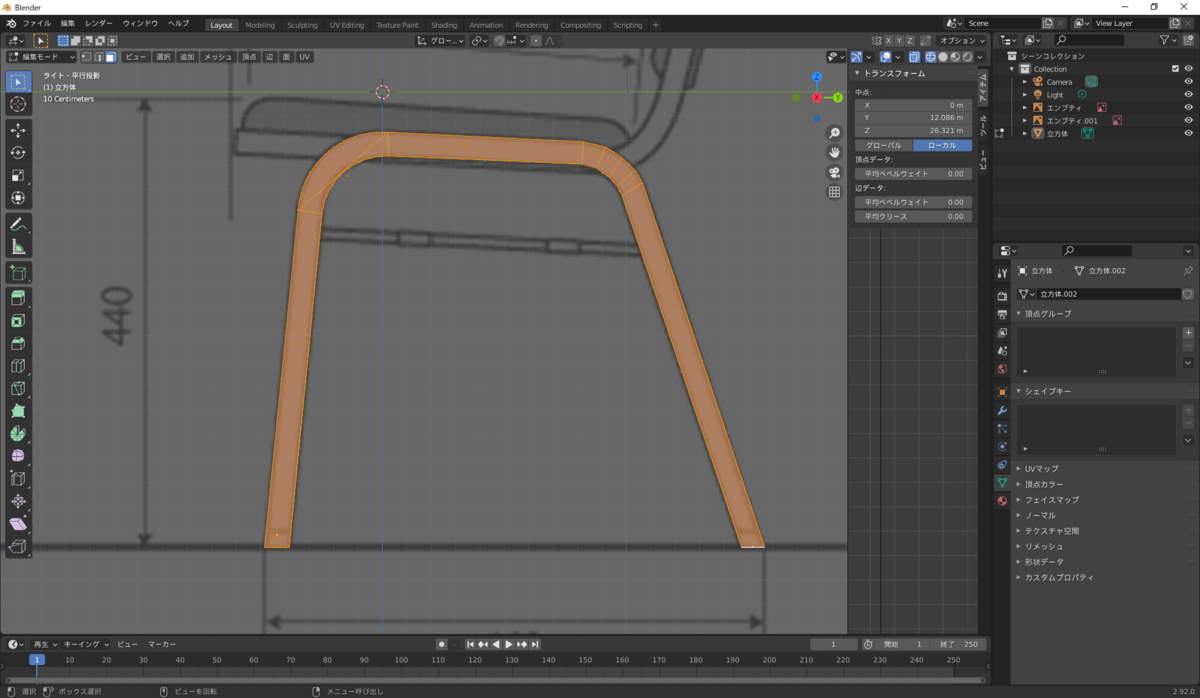
Task: Select the Knife tool
Action: 18,389
